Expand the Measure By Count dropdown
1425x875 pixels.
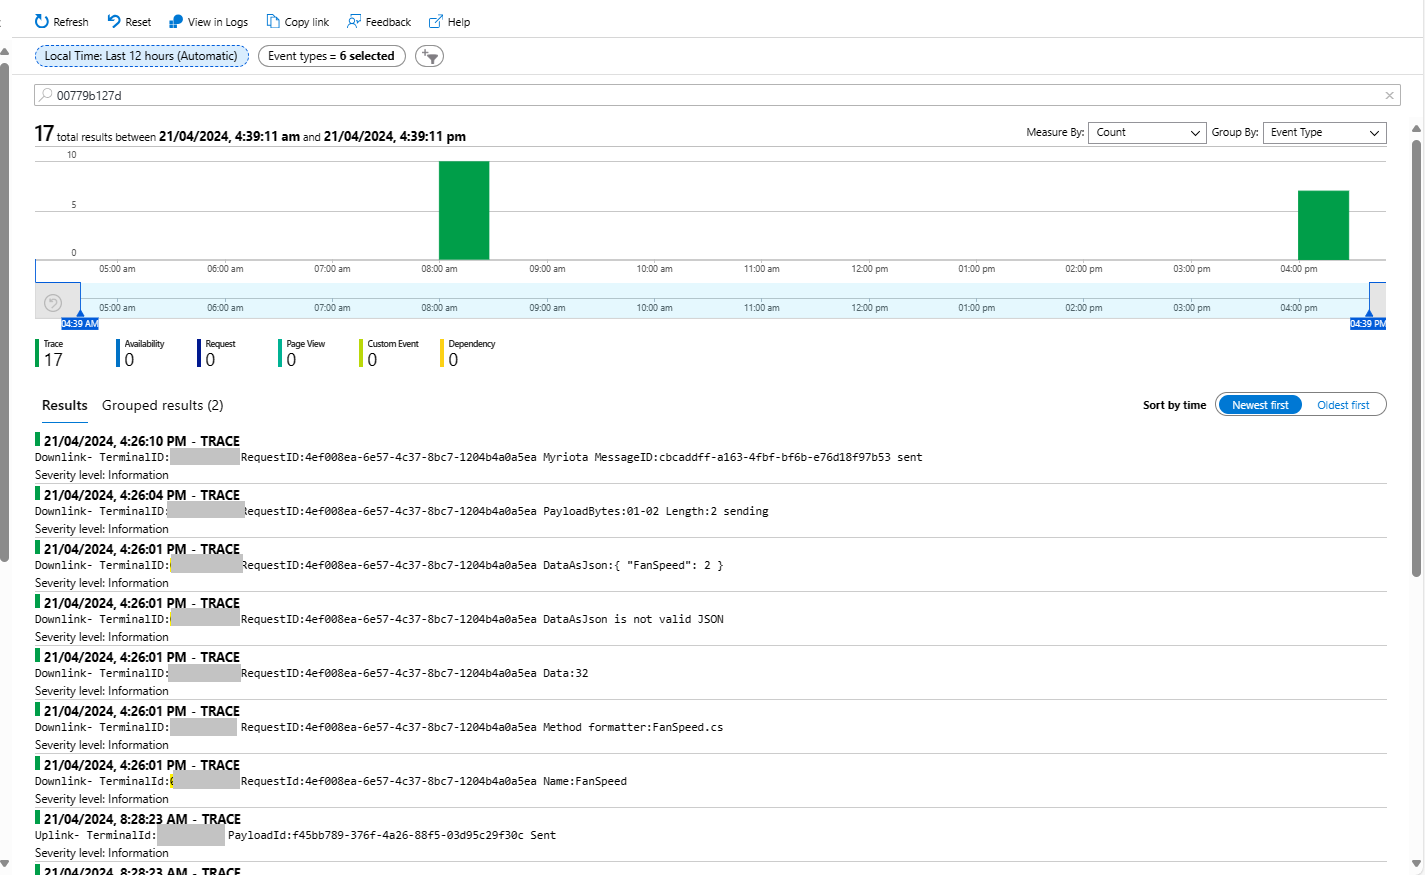click(x=1146, y=133)
